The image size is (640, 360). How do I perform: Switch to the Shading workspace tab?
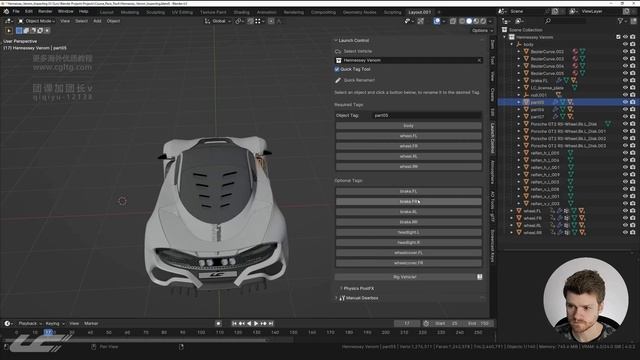click(x=242, y=12)
